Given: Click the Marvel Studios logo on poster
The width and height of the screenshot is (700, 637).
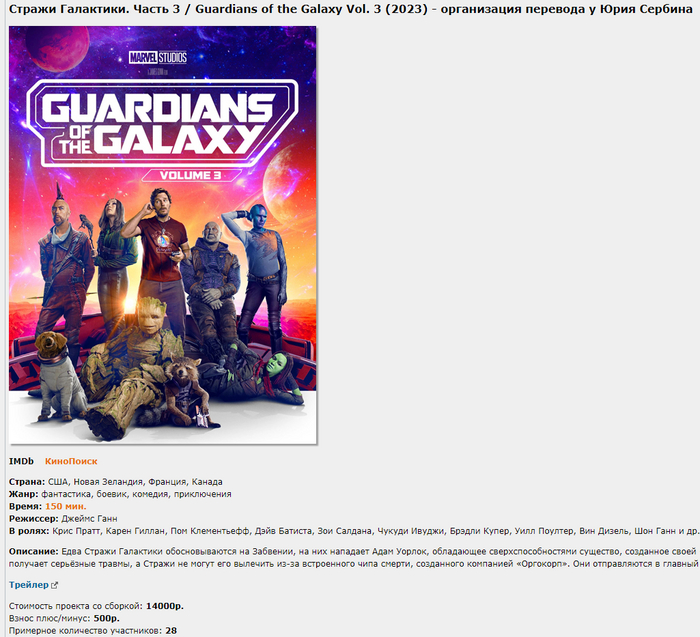Looking at the screenshot, I should (158, 58).
